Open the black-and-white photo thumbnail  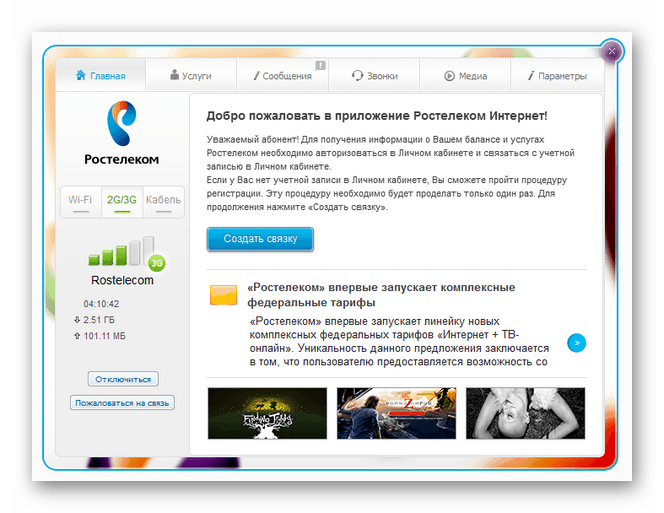[525, 413]
